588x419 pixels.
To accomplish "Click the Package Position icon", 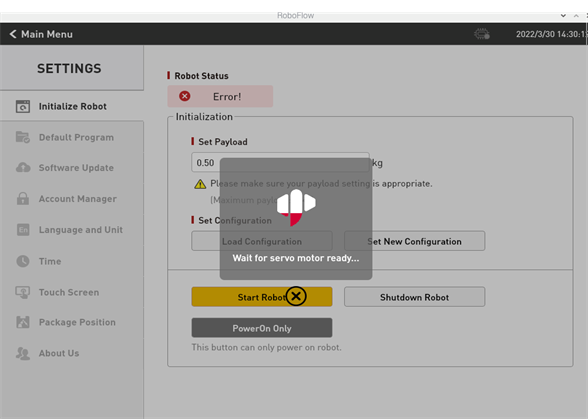I will (23, 322).
